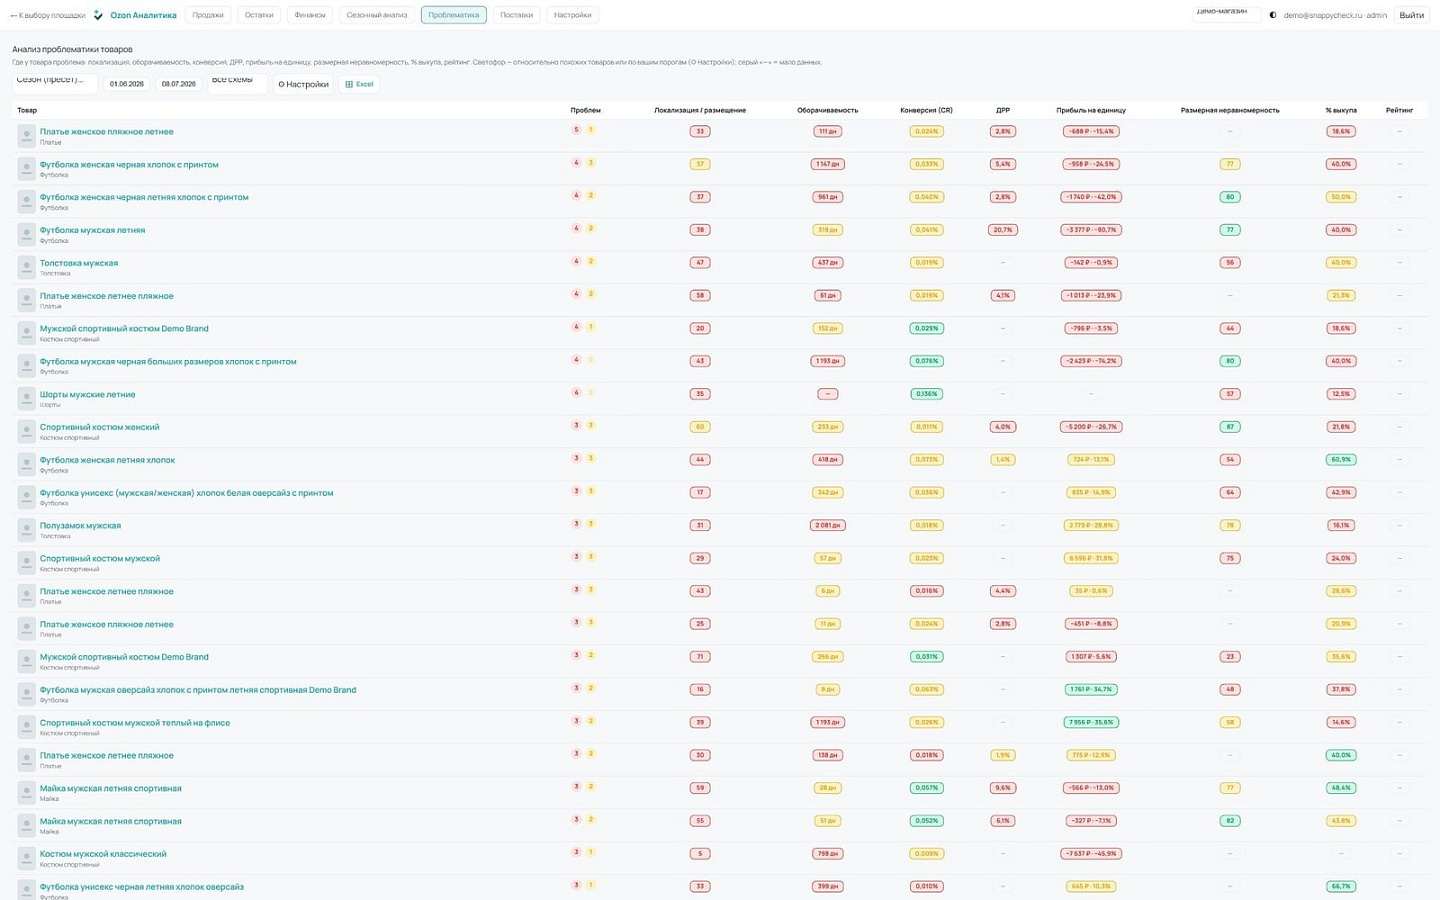Click the start date field 01.06.2026
The height and width of the screenshot is (900, 1440).
127,84
